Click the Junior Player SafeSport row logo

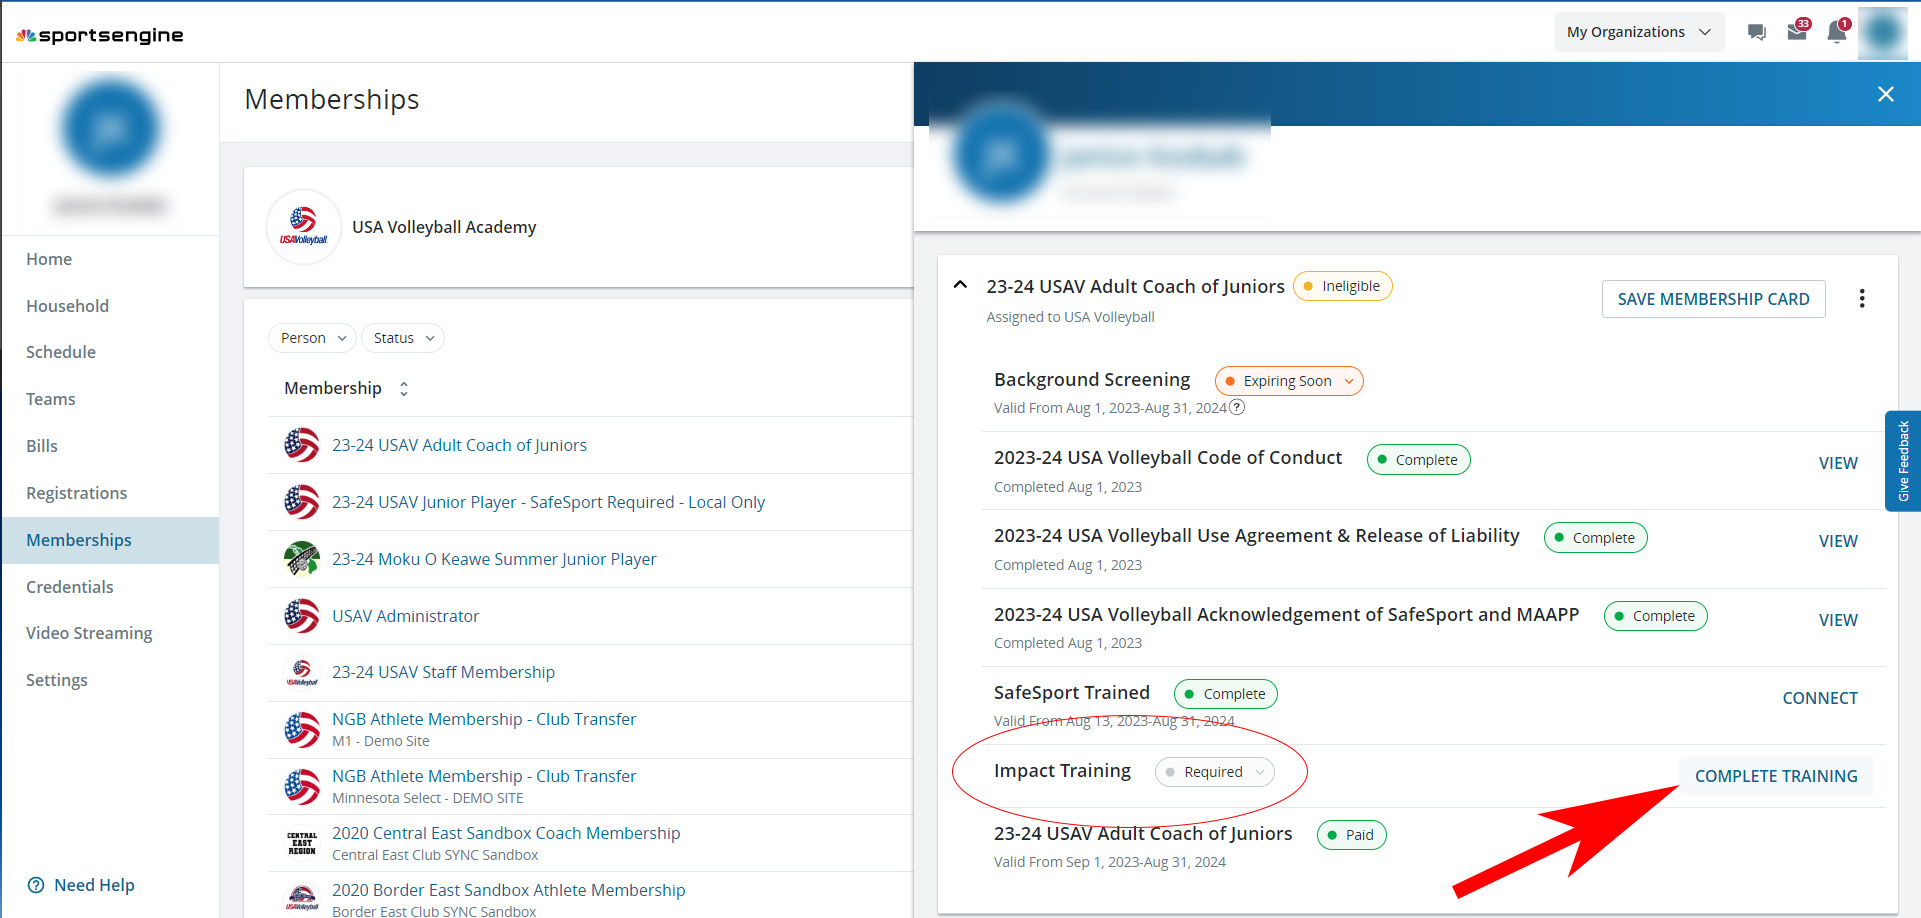[302, 502]
